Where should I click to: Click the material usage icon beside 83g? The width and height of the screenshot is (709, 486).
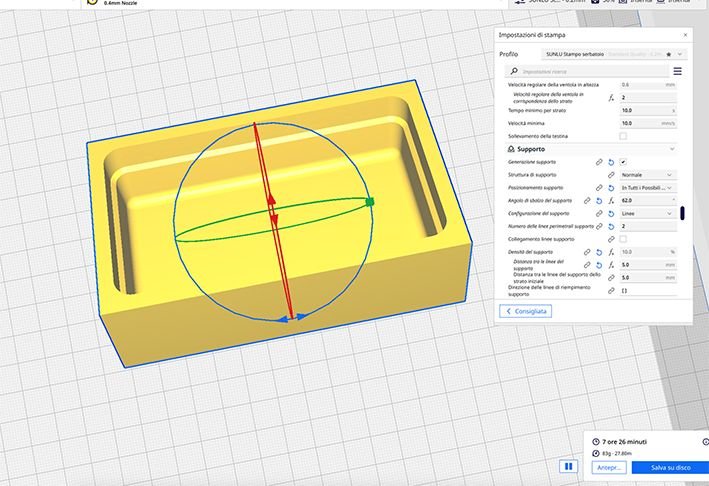coord(596,453)
